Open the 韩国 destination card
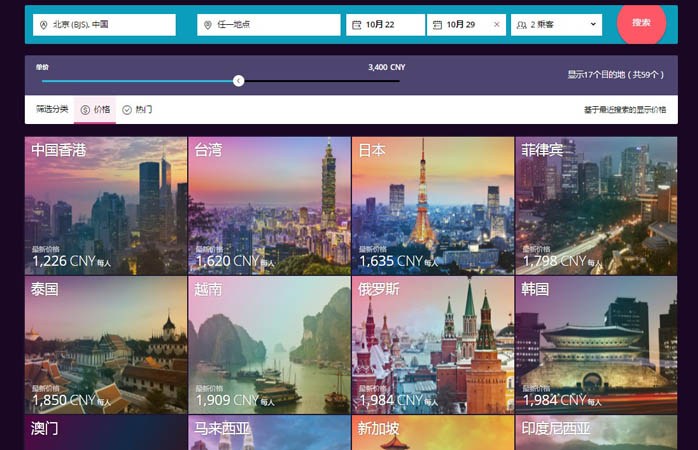Viewport: 698px width, 450px height. pos(596,345)
